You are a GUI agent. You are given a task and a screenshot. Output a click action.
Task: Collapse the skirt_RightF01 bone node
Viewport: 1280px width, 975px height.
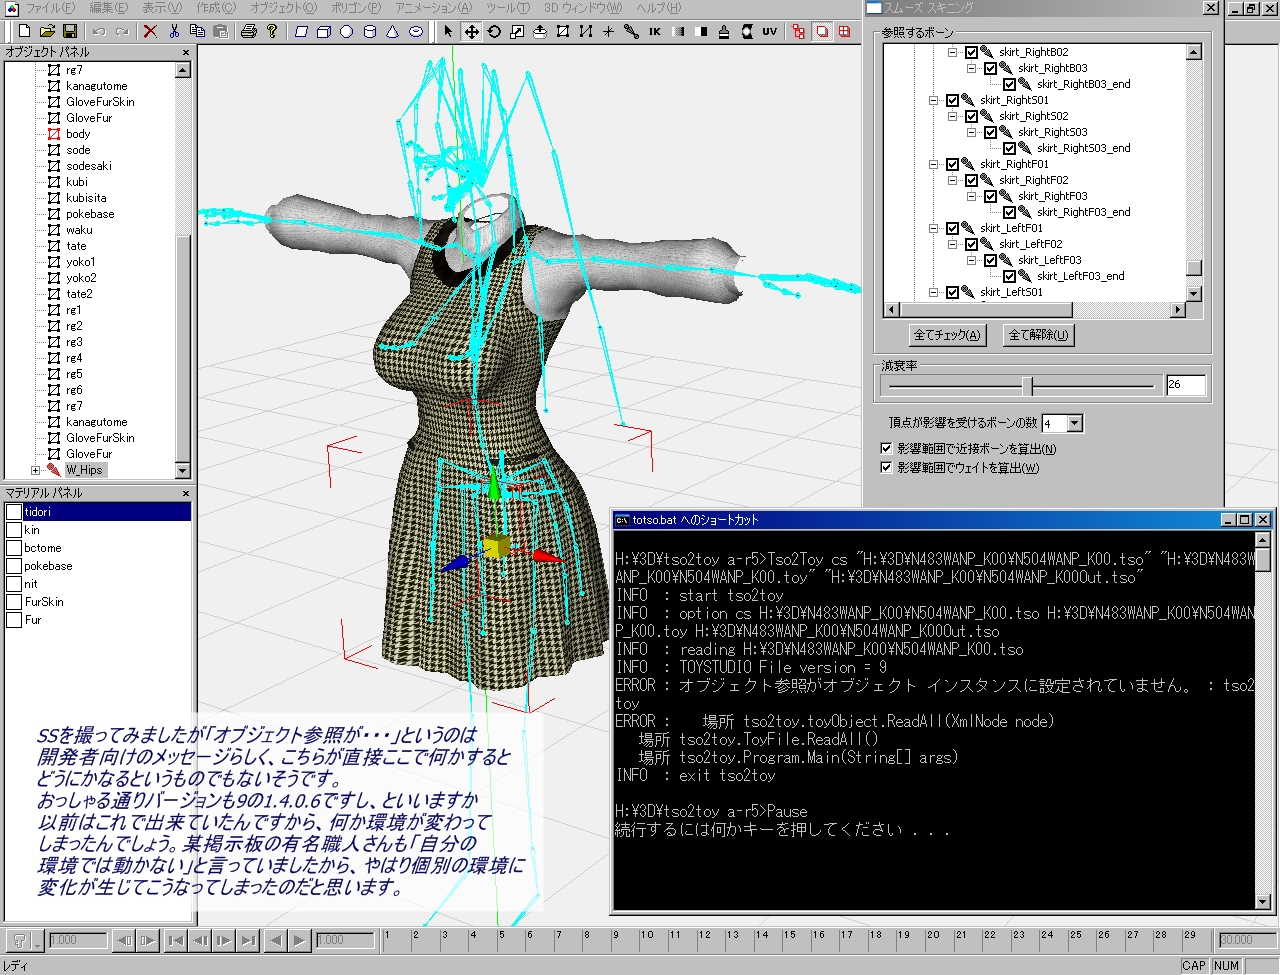(x=933, y=164)
